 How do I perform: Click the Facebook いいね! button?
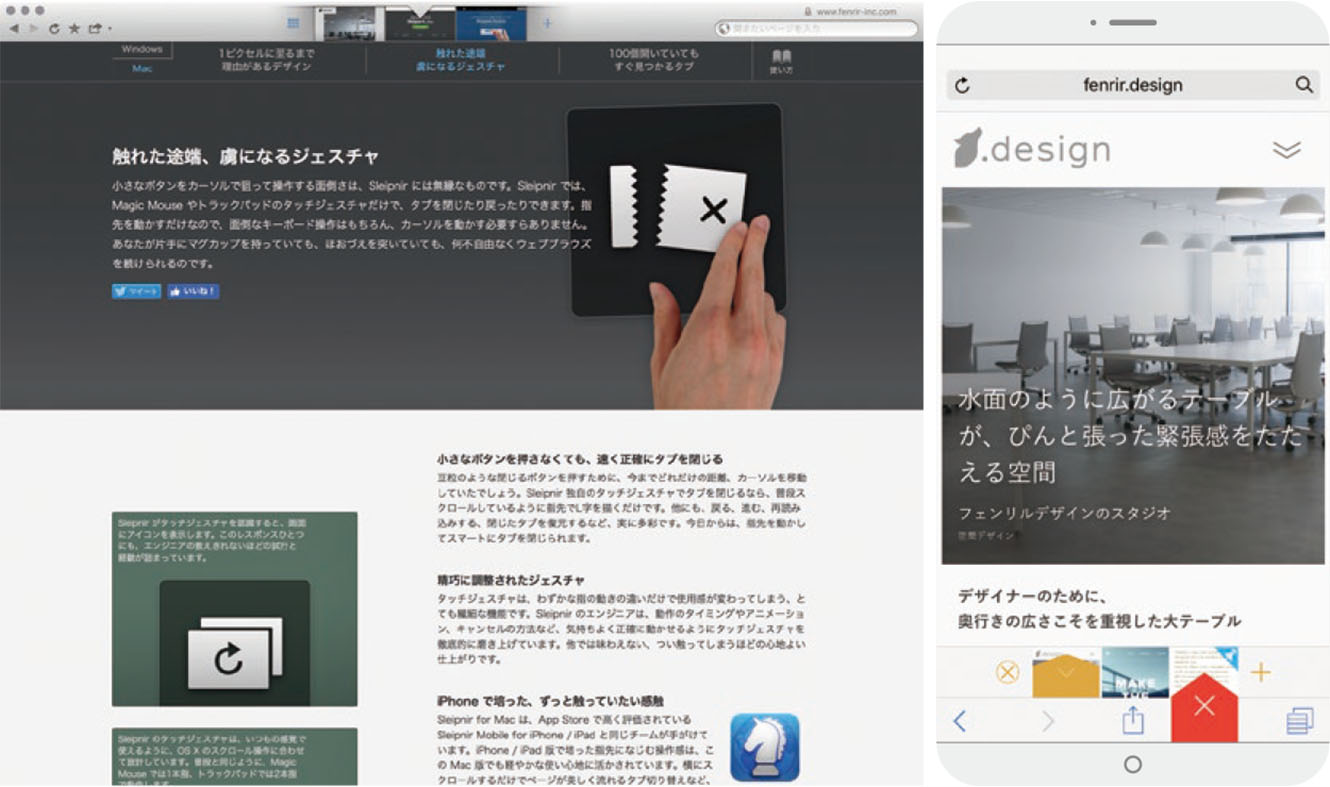(x=193, y=292)
